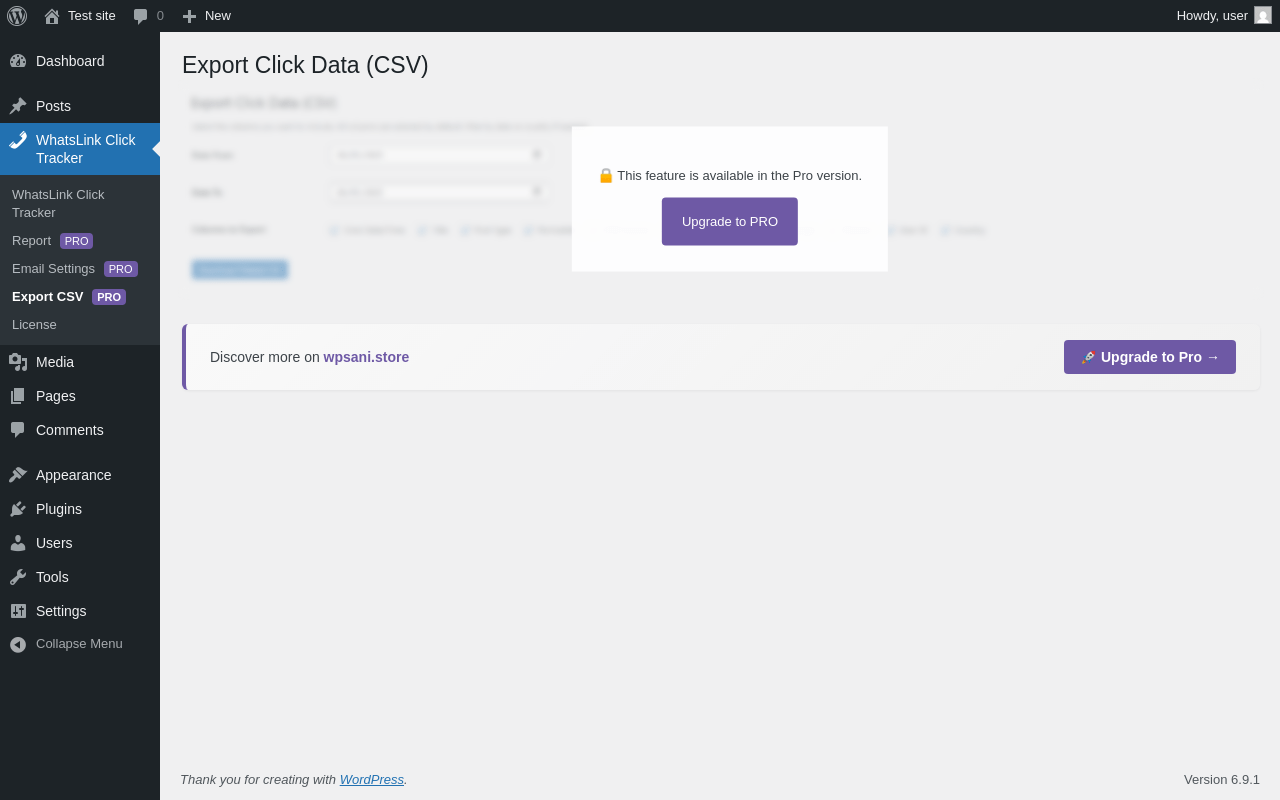This screenshot has height=800, width=1280.
Task: Open Posts using the pushpin icon
Action: pyautogui.click(x=18, y=106)
